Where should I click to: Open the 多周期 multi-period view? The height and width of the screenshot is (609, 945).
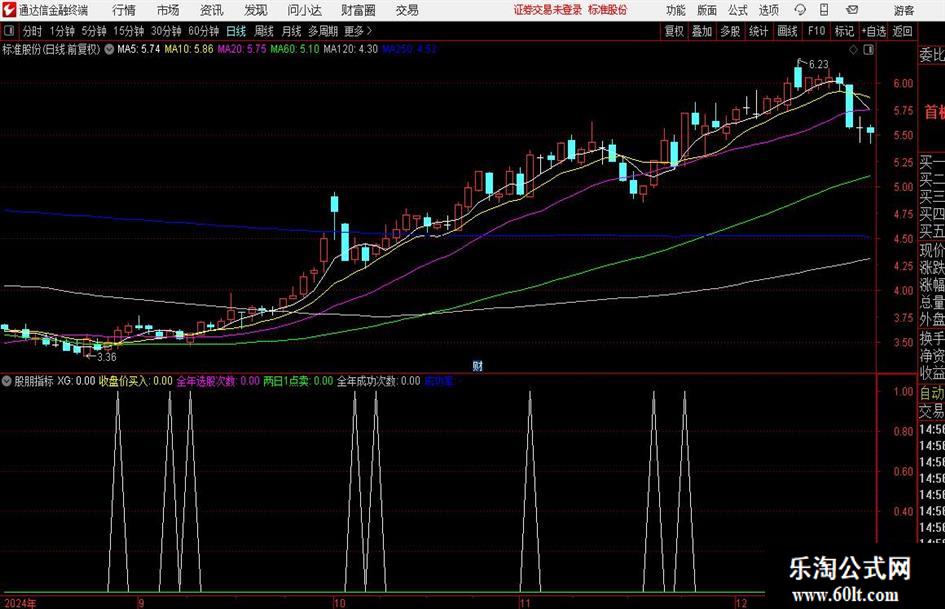323,31
